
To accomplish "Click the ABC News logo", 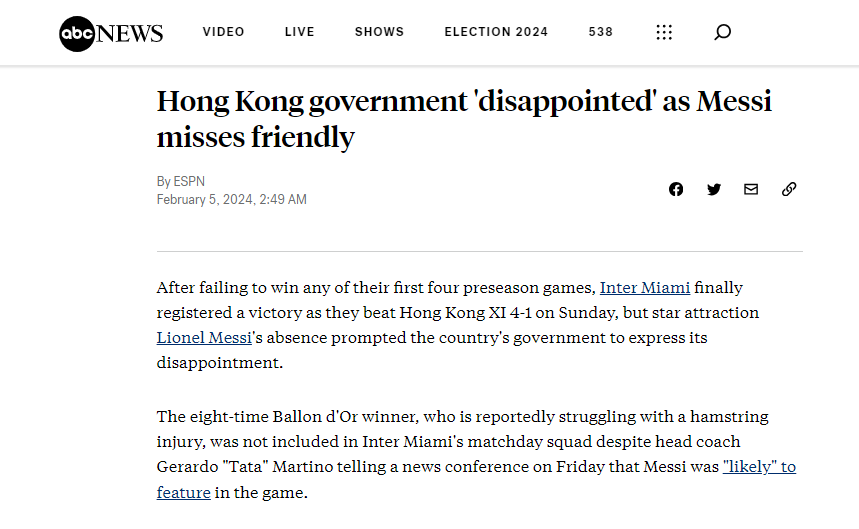I will click(110, 32).
